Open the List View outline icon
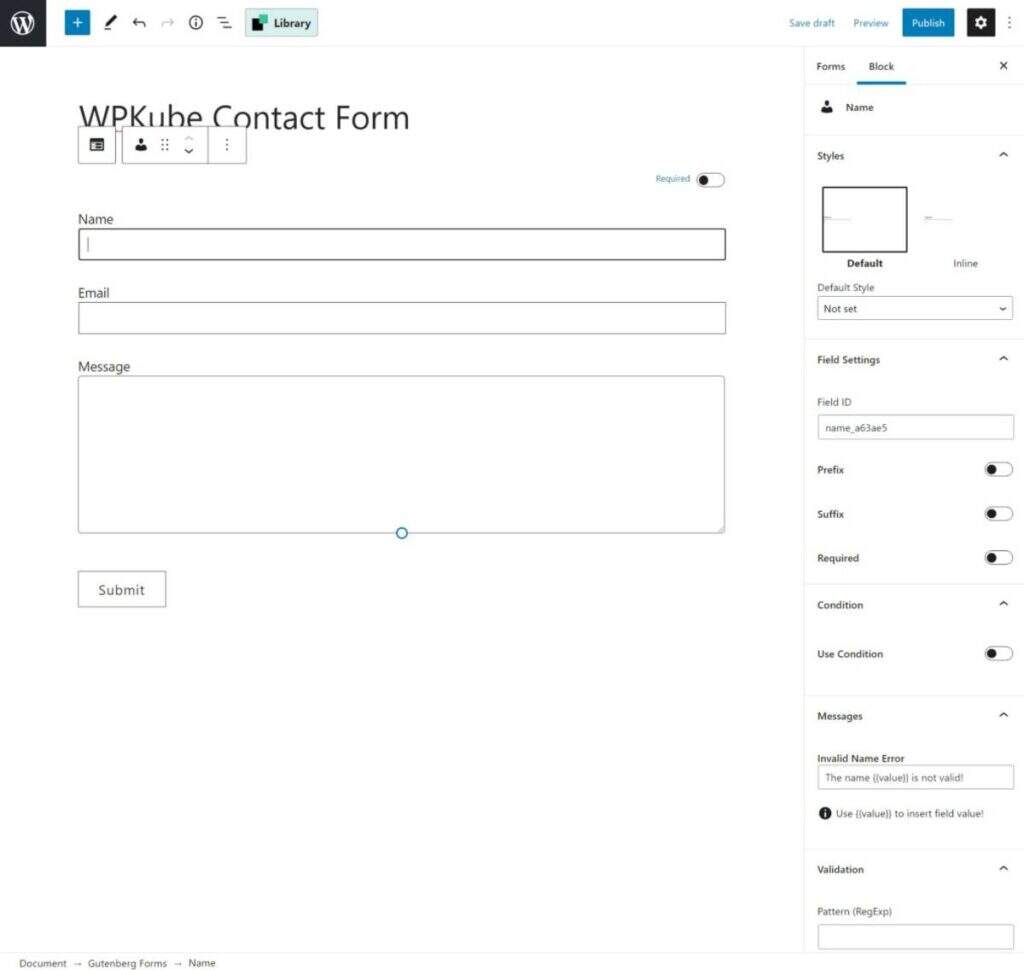Viewport: 1024px width, 970px height. [x=225, y=23]
